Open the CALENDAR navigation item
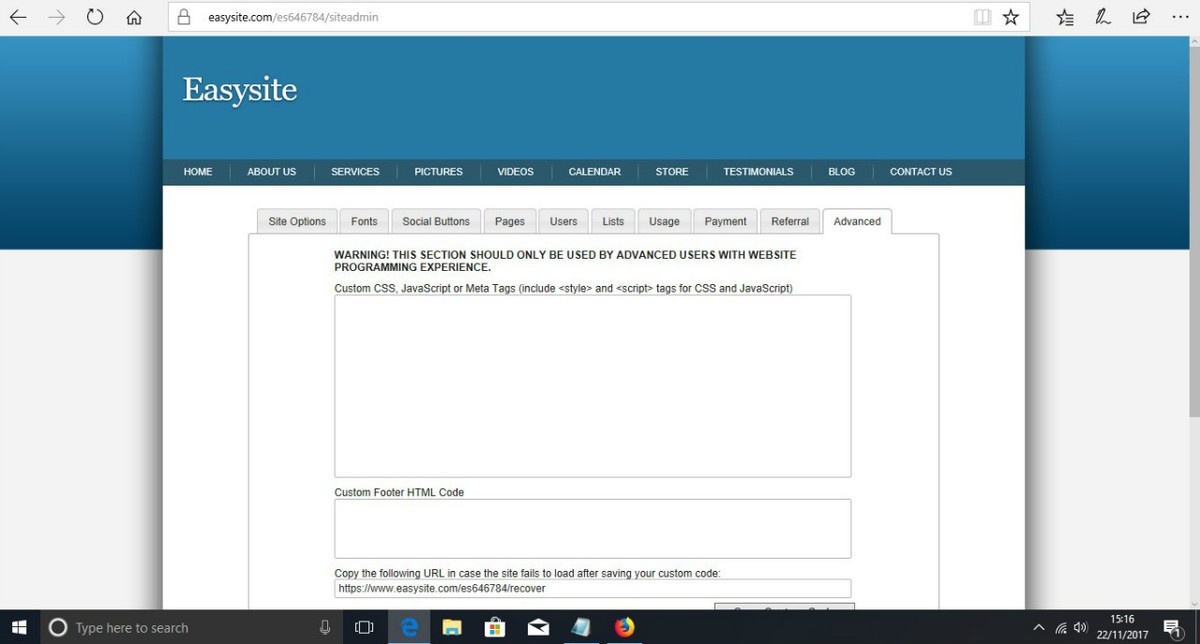Viewport: 1200px width, 644px height. pyautogui.click(x=594, y=172)
